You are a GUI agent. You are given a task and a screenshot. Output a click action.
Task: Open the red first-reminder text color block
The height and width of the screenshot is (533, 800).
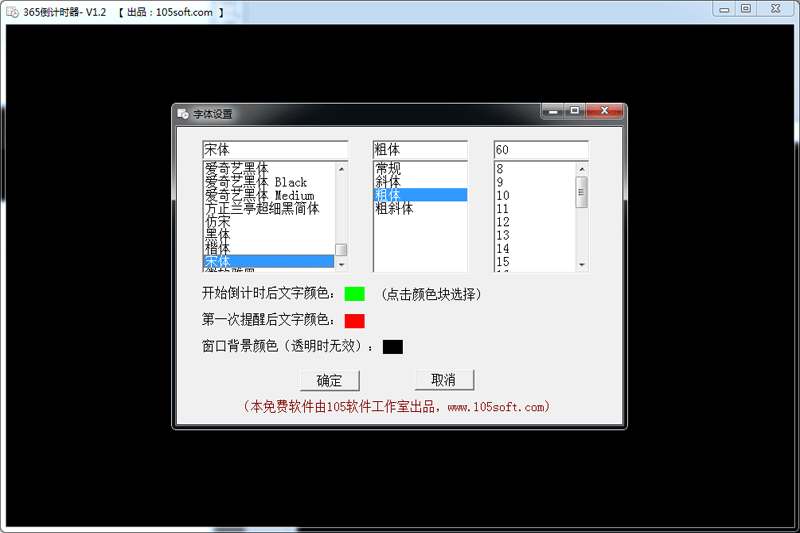click(x=354, y=320)
